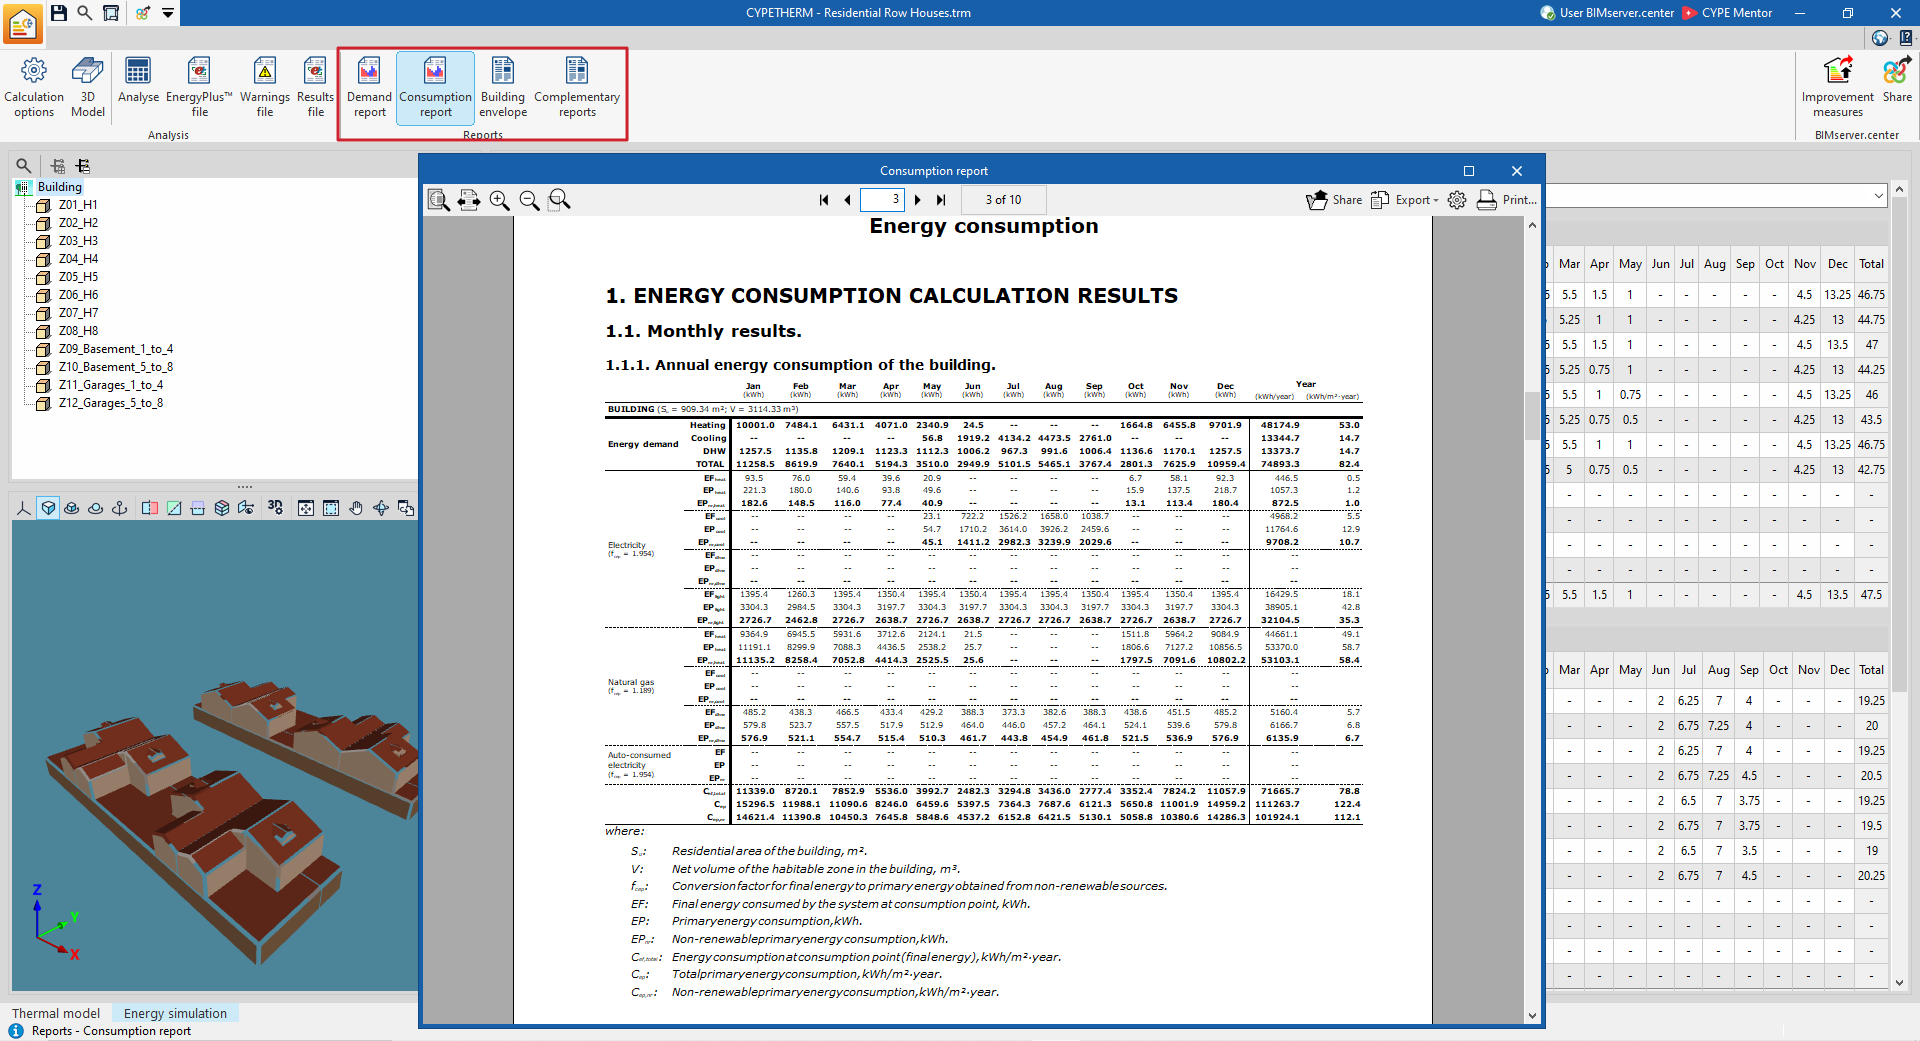Open the Building envelope report
The width and height of the screenshot is (1920, 1041).
tap(503, 88)
